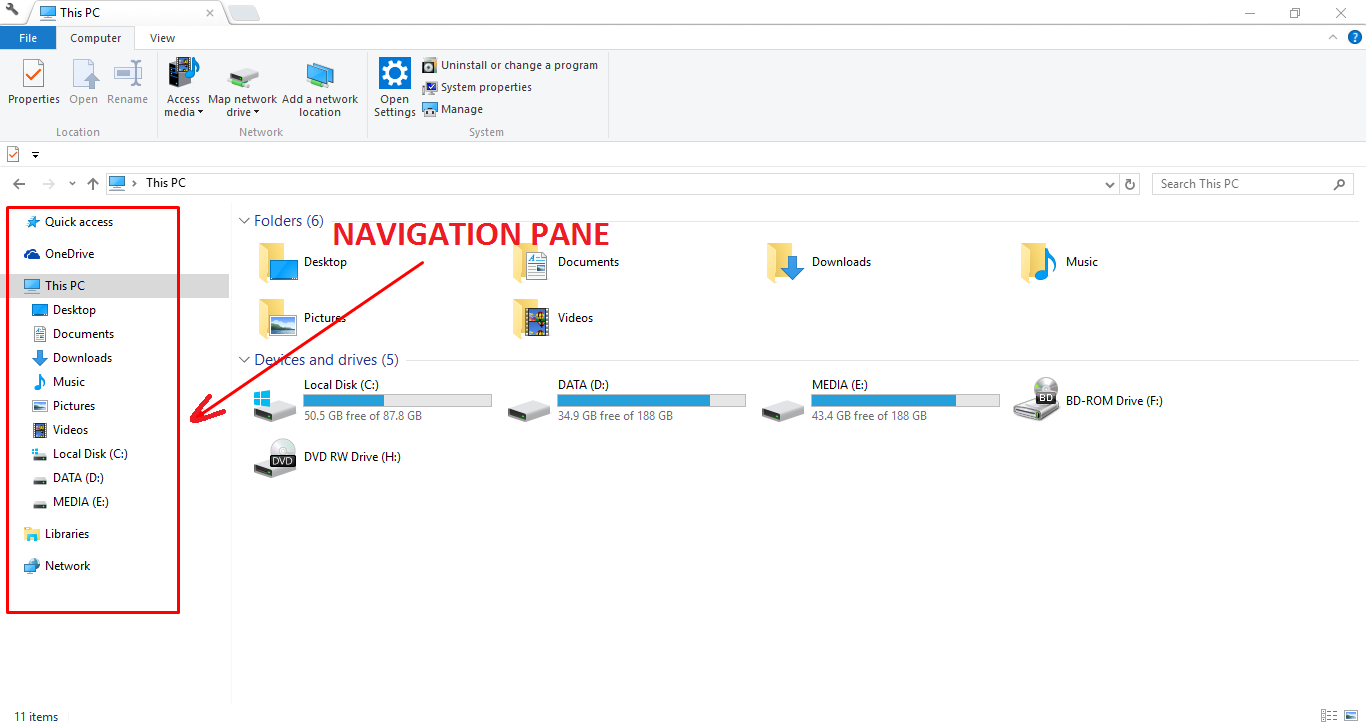Open the address bar history dropdown
Image resolution: width=1366 pixels, height=727 pixels.
click(1109, 183)
